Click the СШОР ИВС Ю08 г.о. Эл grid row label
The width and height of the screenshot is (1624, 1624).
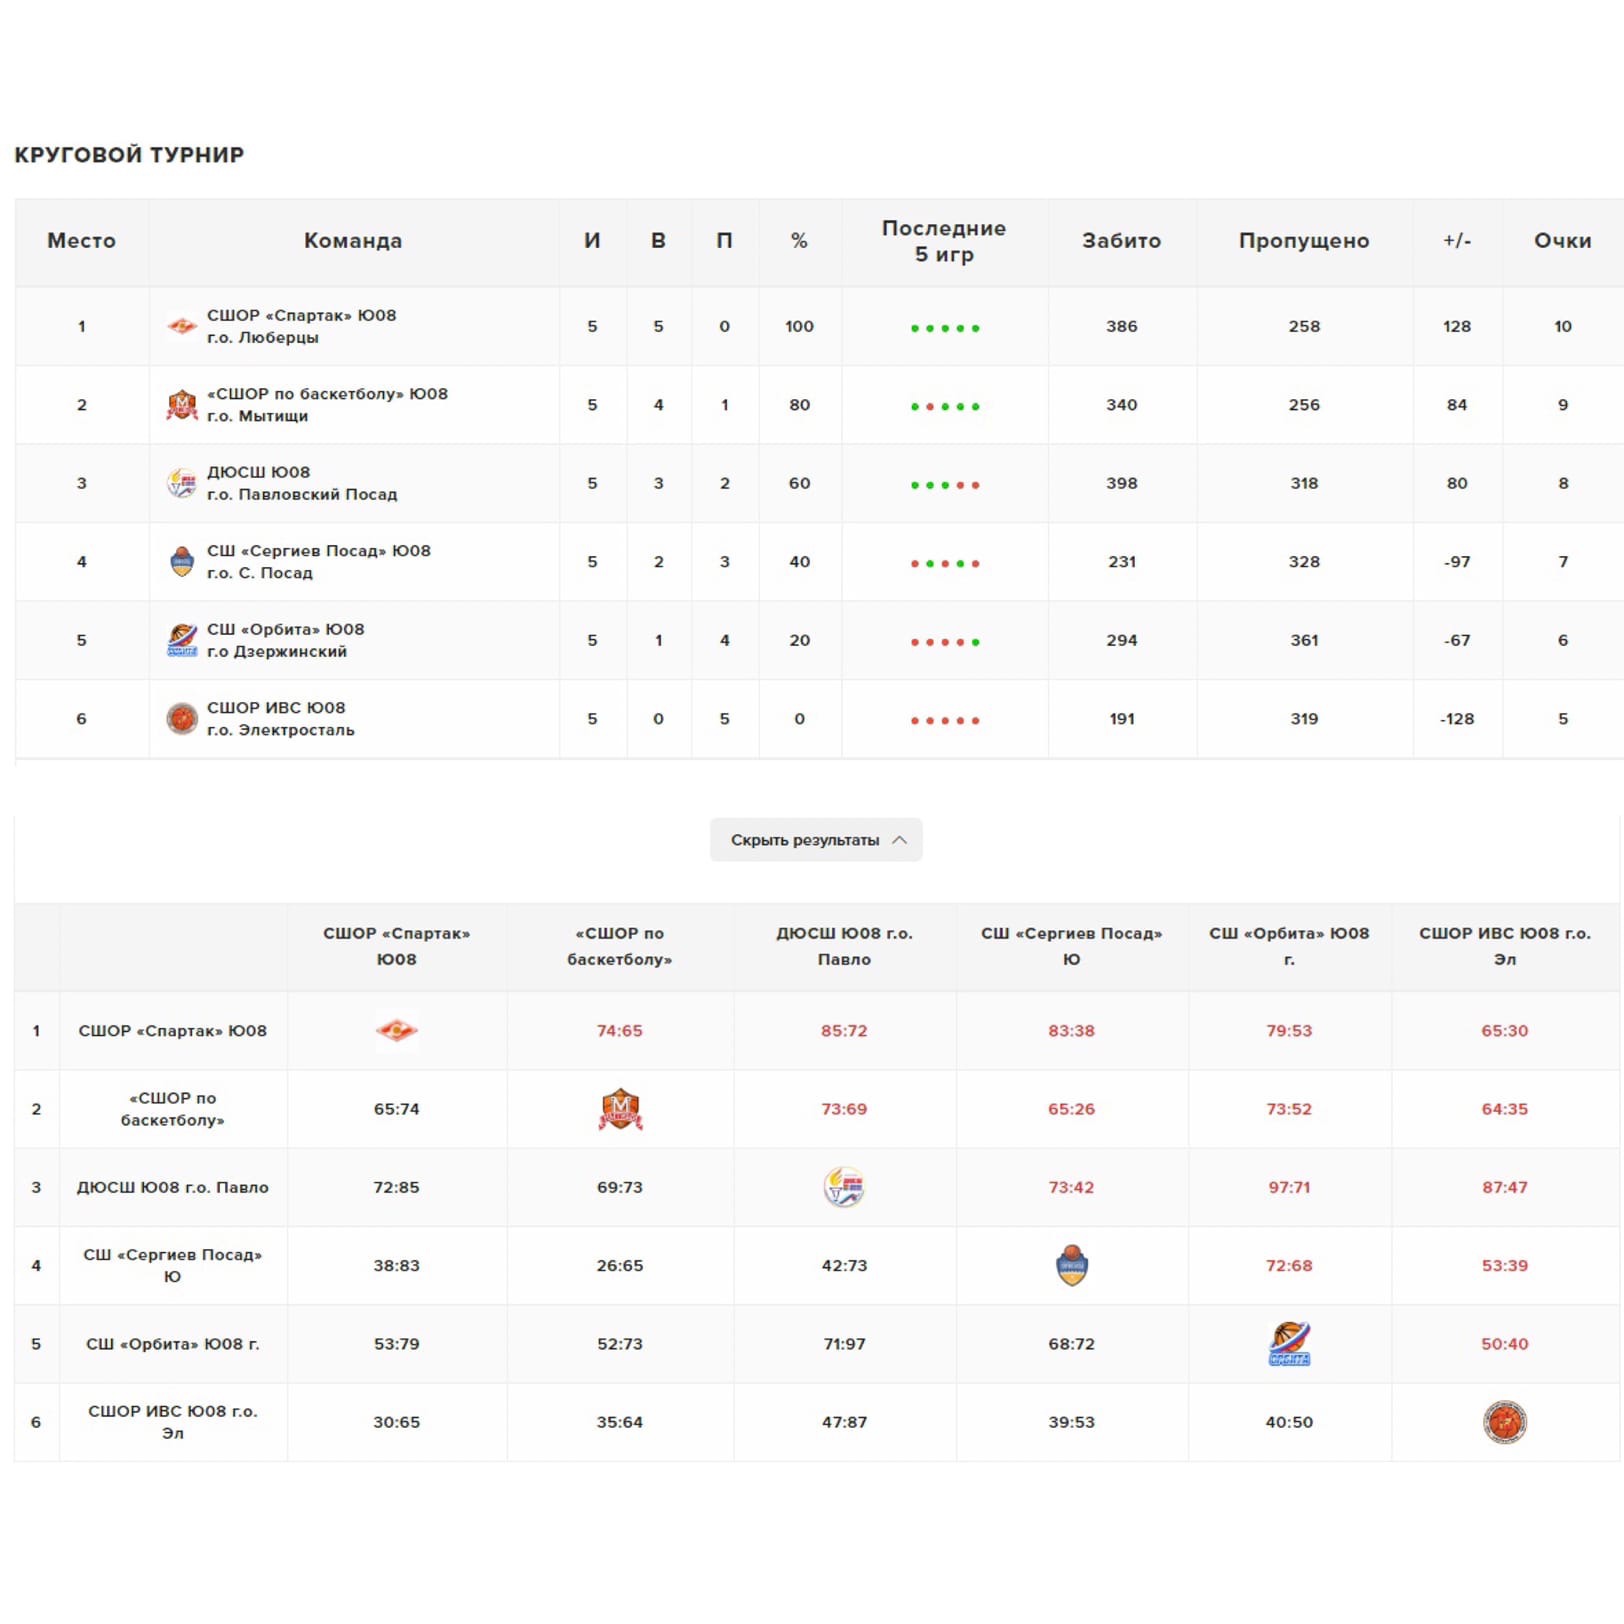tap(173, 1422)
